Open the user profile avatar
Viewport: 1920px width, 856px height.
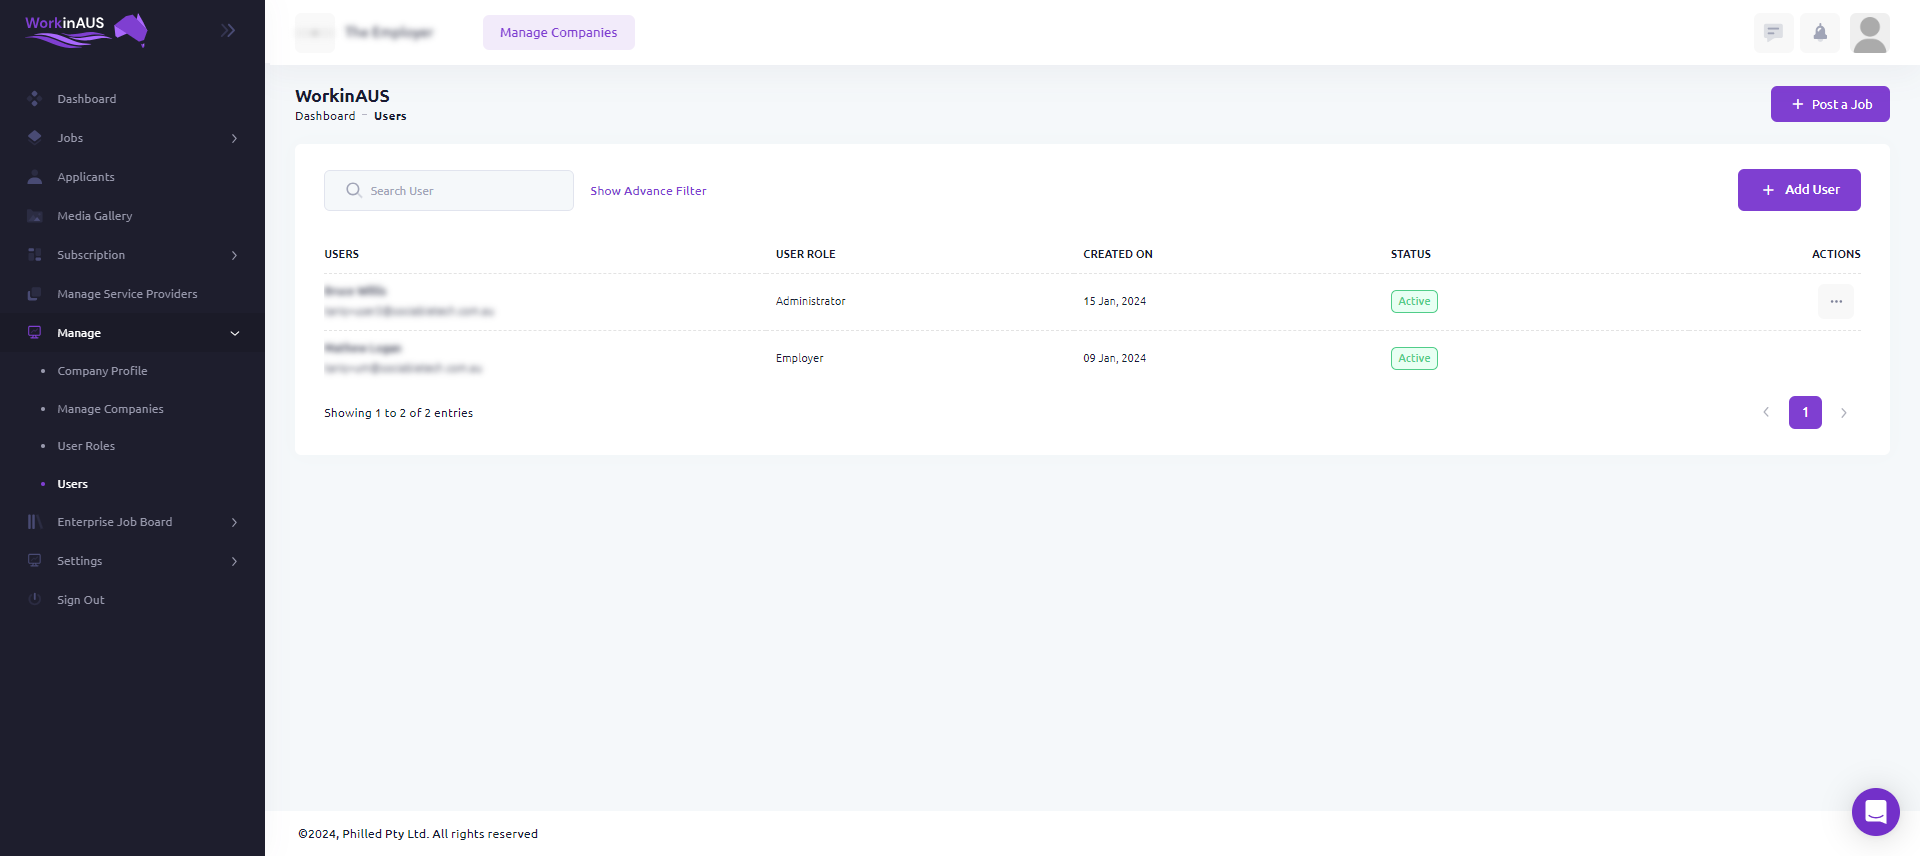point(1869,32)
